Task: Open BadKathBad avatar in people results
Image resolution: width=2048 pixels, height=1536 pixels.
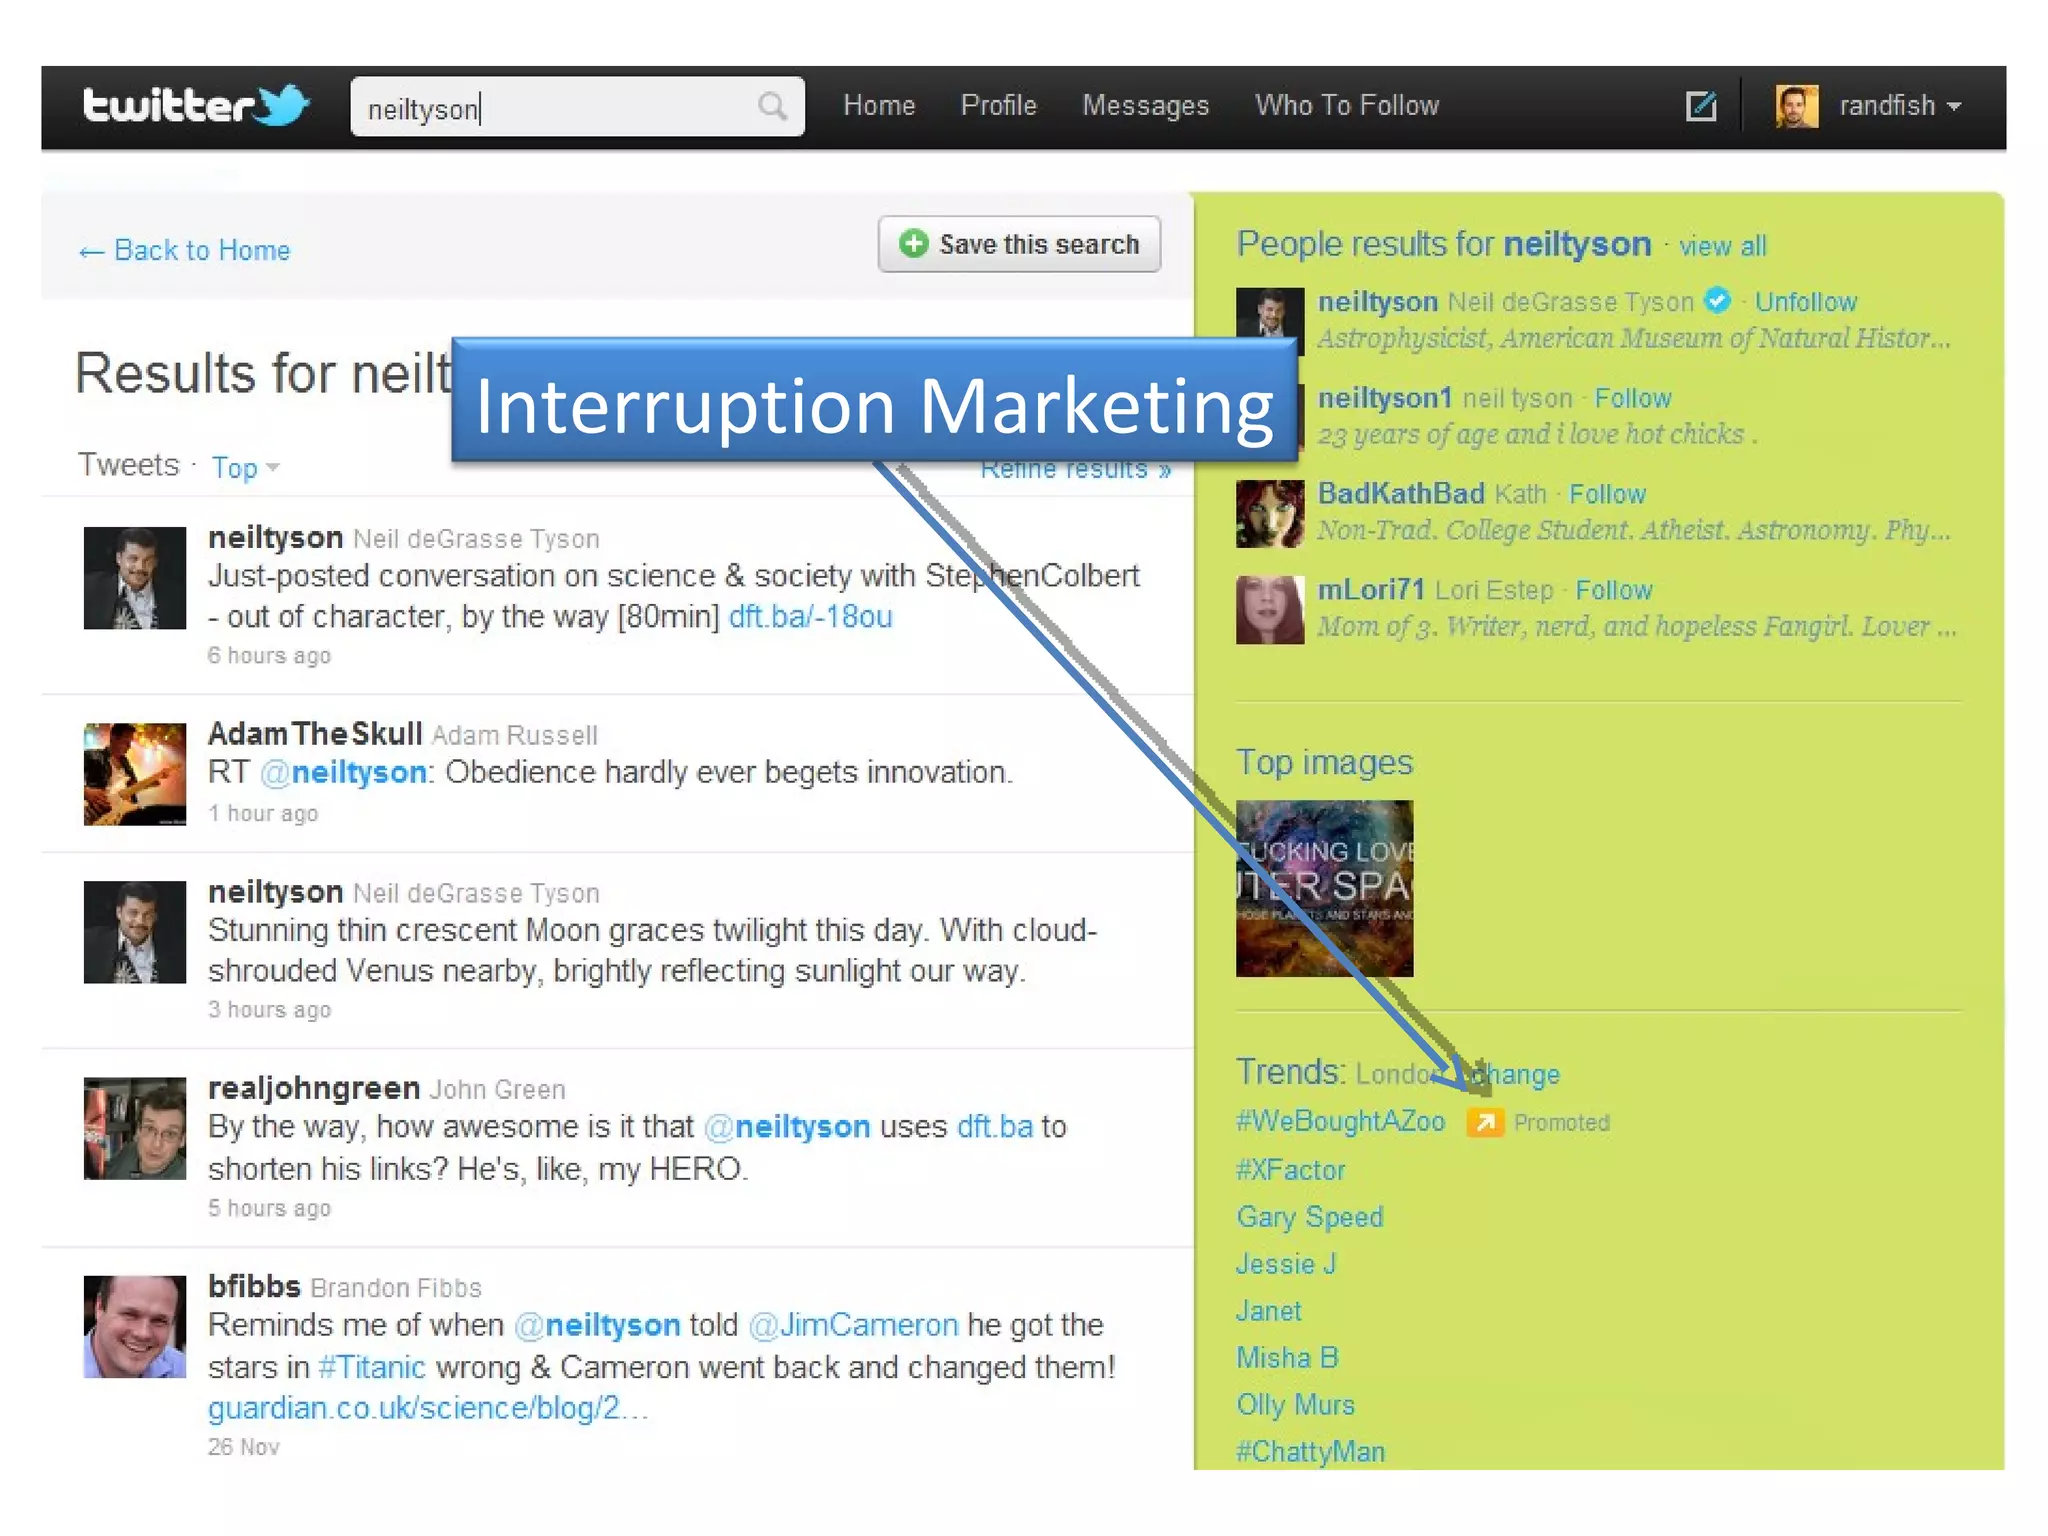Action: point(1270,514)
